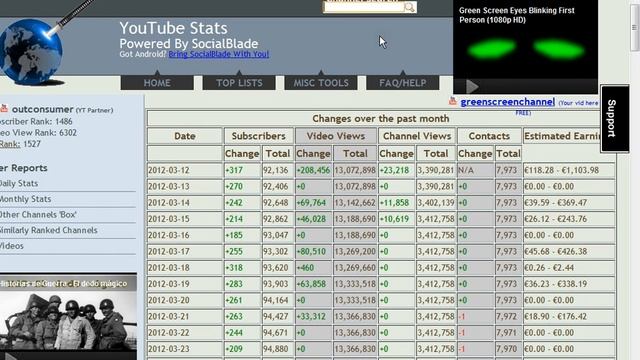
Task: Open the TOP LISTS menu
Action: coord(239,83)
